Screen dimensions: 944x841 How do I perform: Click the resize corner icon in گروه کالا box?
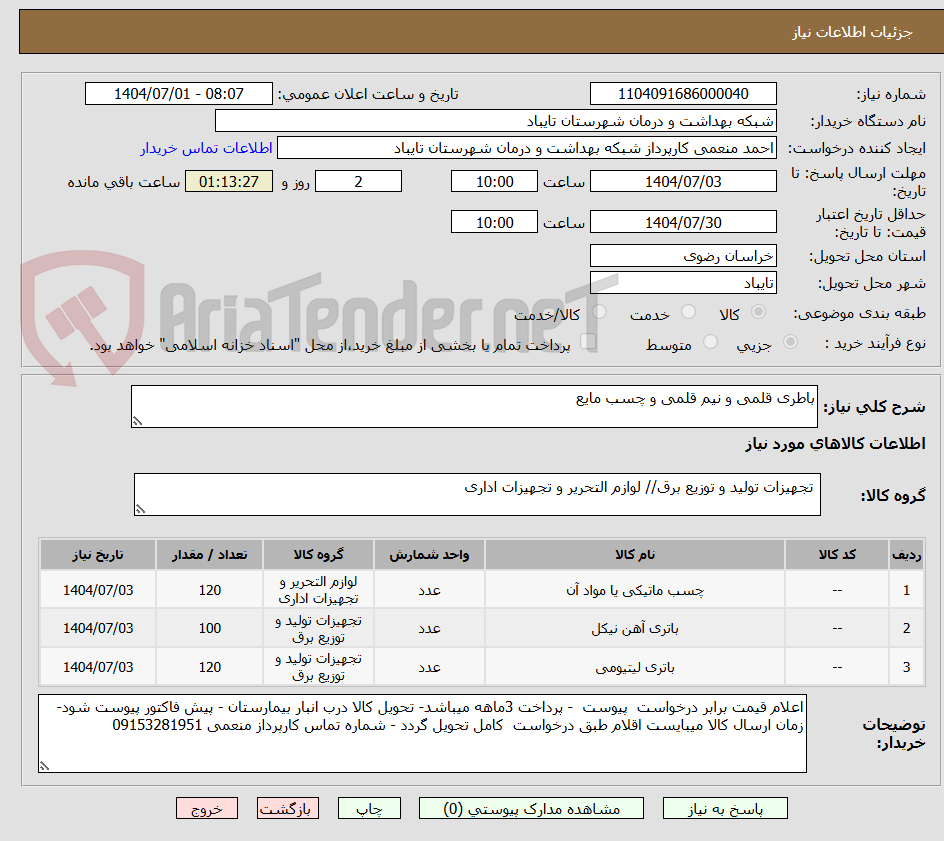142,508
